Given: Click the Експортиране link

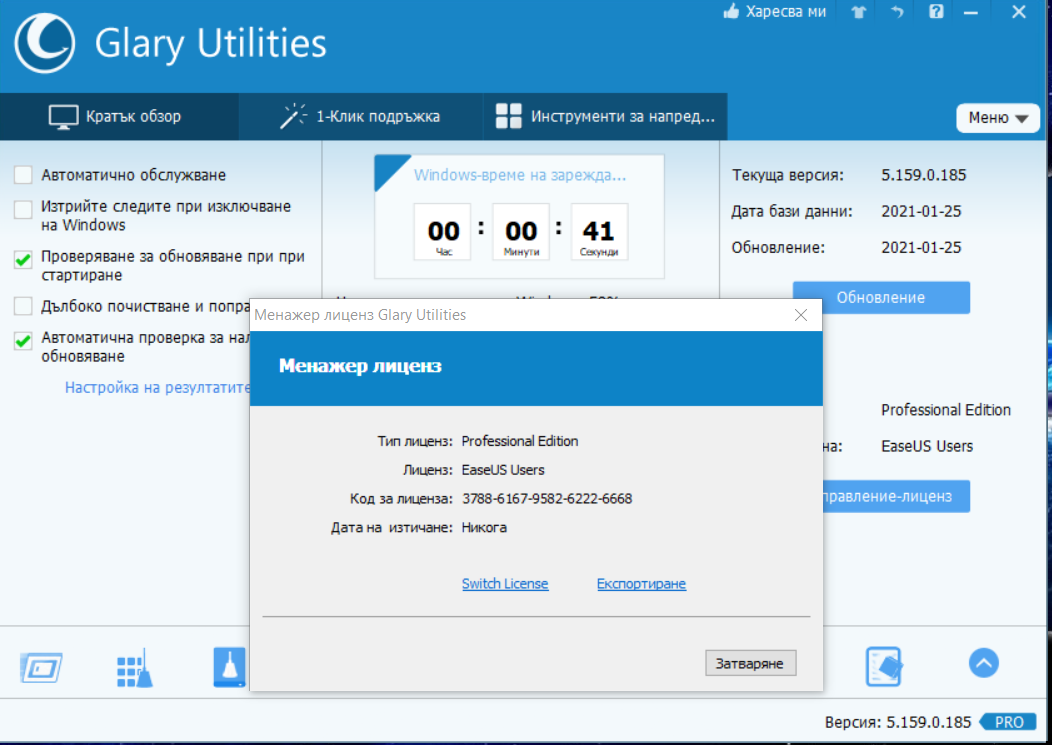Looking at the screenshot, I should coord(641,584).
